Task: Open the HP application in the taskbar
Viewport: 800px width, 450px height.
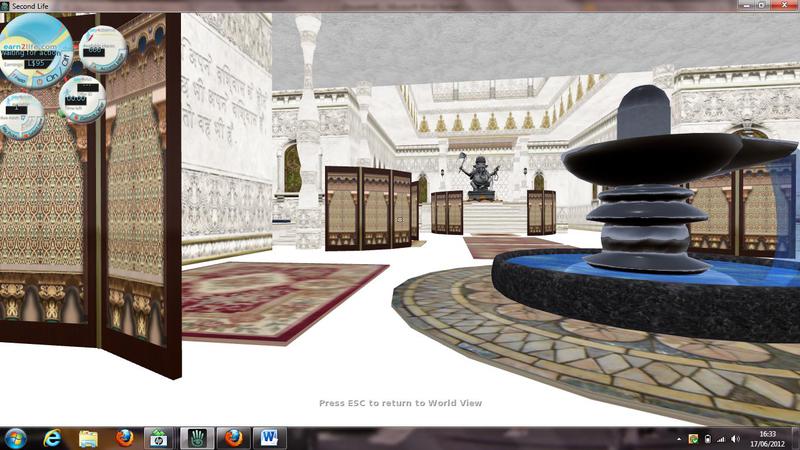Action: click(x=158, y=438)
